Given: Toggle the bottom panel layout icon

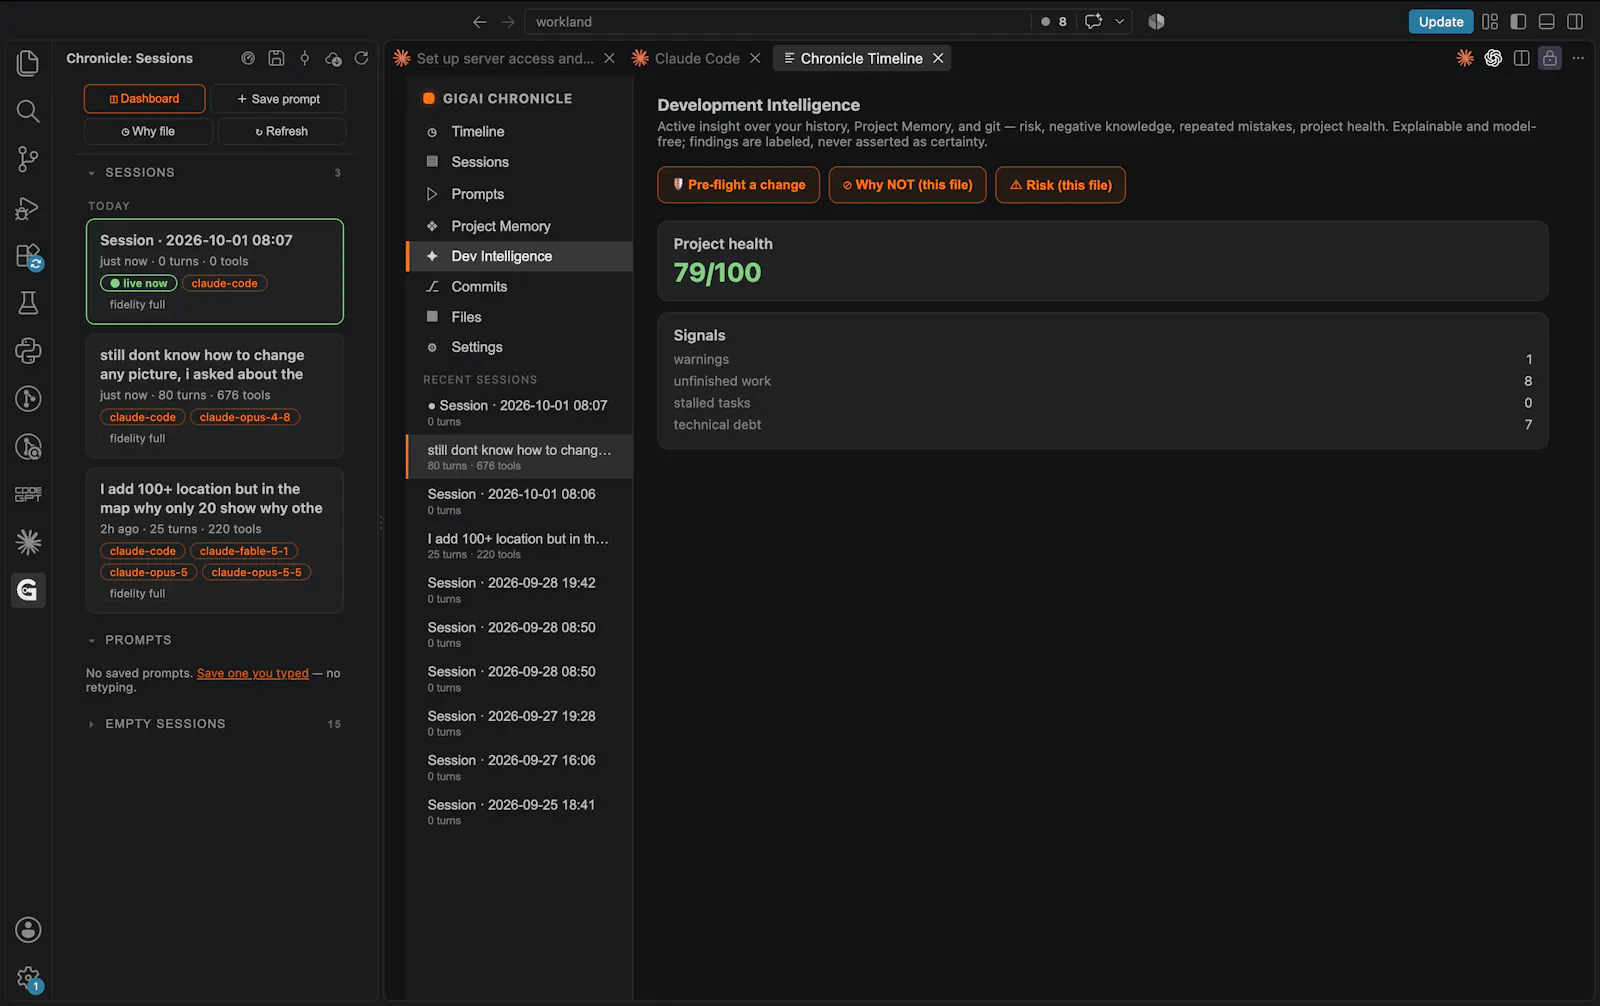Looking at the screenshot, I should [x=1546, y=21].
